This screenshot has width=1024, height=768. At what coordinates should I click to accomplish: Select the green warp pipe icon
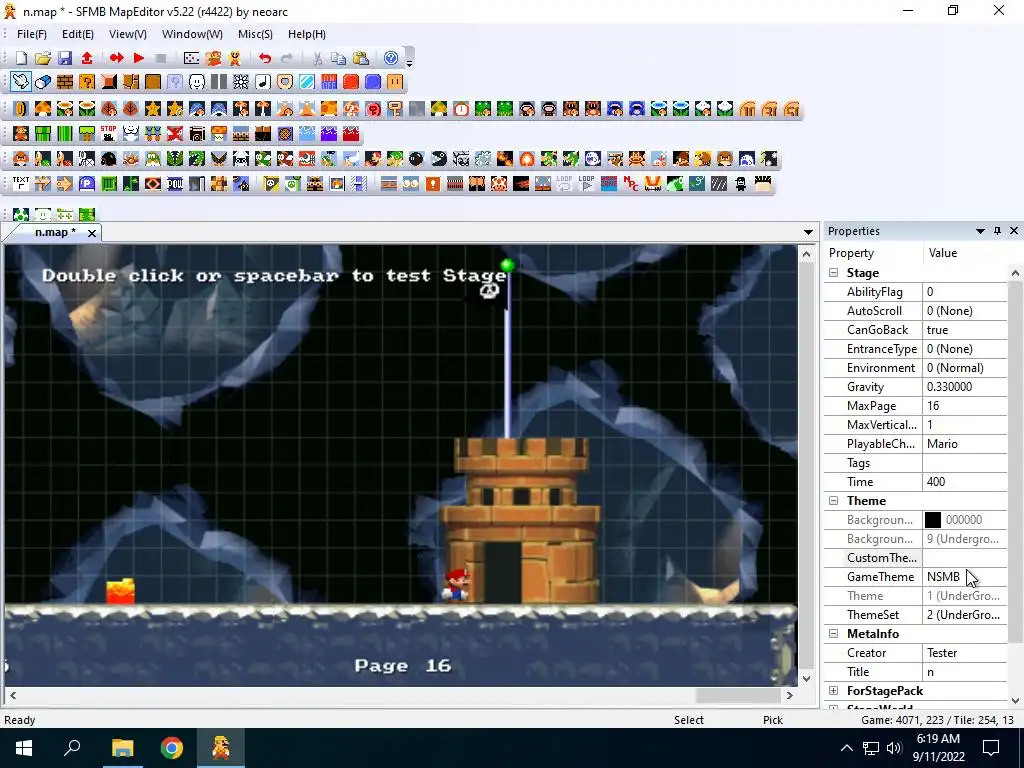[x=43, y=134]
